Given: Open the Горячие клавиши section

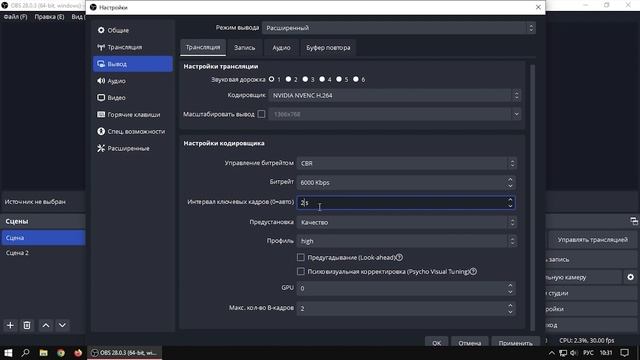Looking at the screenshot, I should 133,115.
